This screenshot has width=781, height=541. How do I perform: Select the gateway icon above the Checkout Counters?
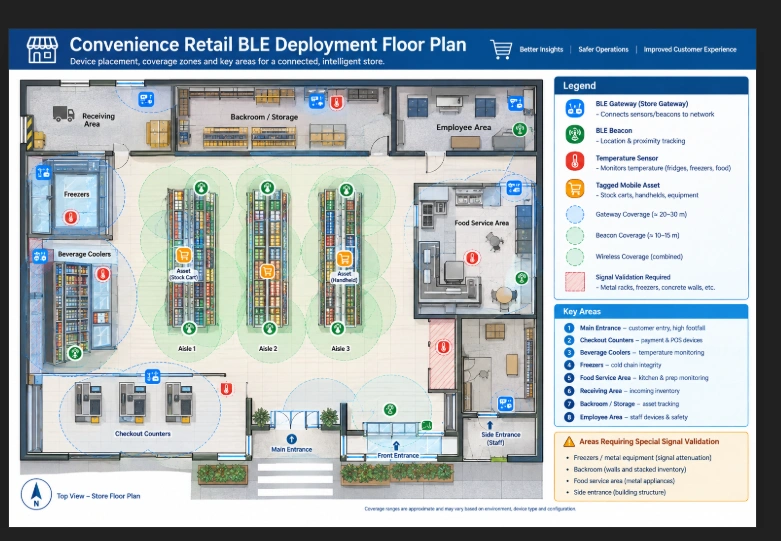pos(152,376)
